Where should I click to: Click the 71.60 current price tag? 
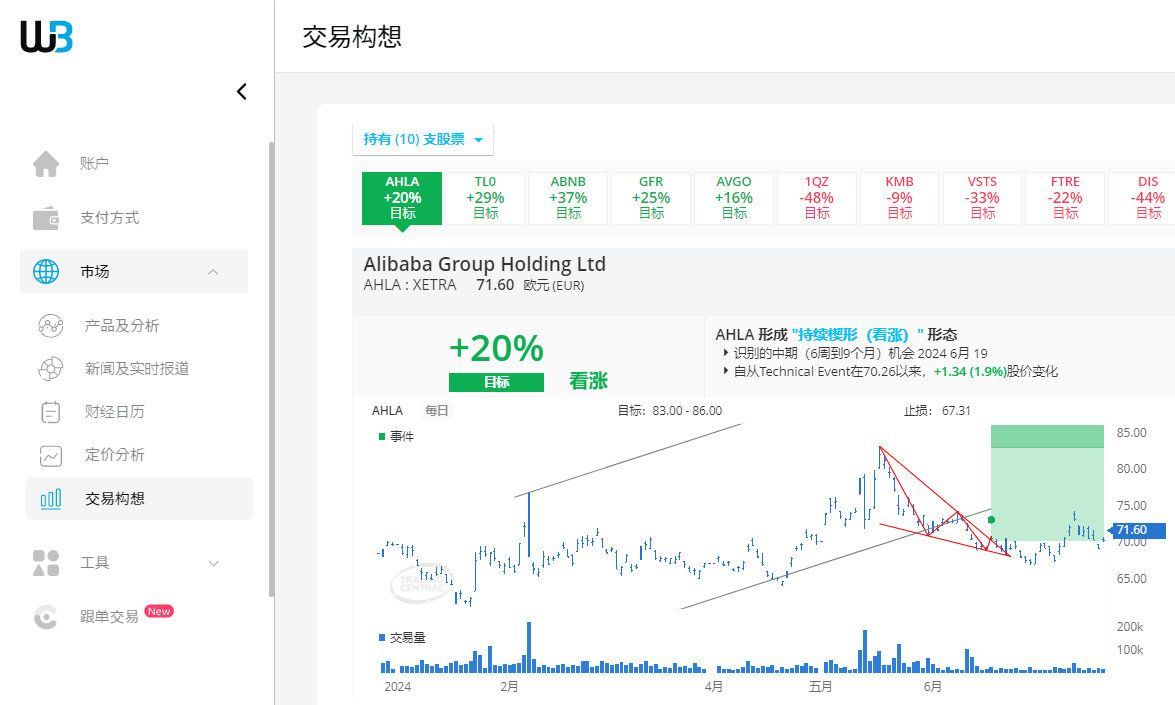1138,530
